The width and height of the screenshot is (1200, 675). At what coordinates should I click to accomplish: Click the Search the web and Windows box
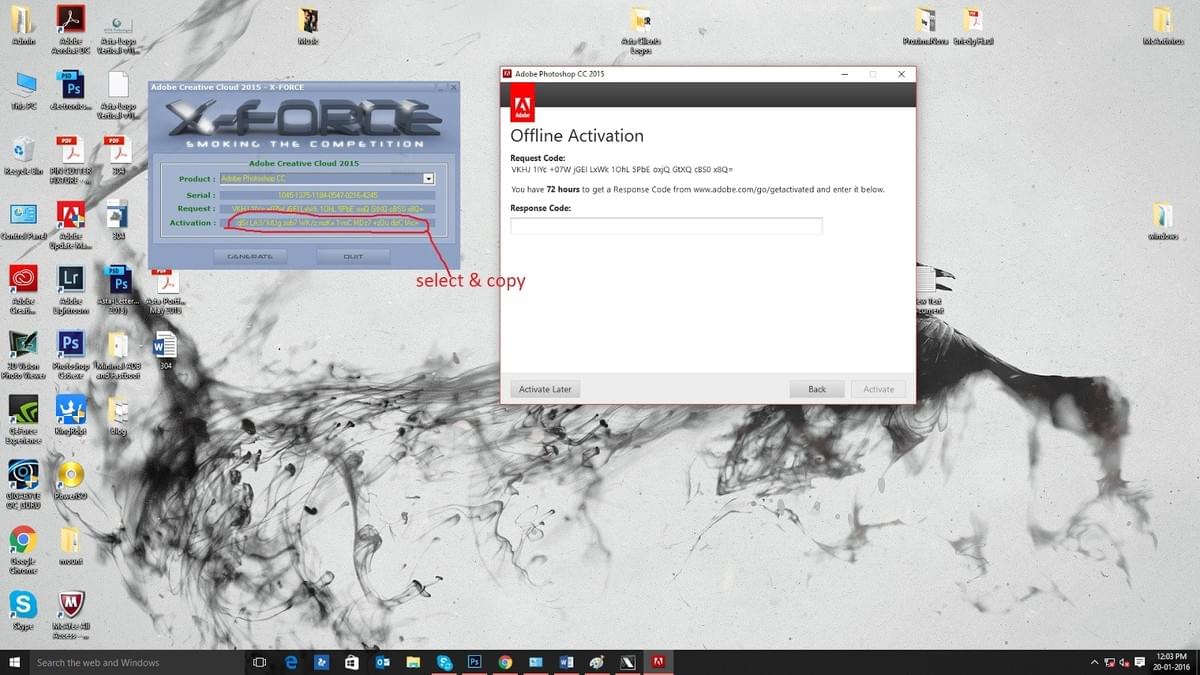[137, 662]
